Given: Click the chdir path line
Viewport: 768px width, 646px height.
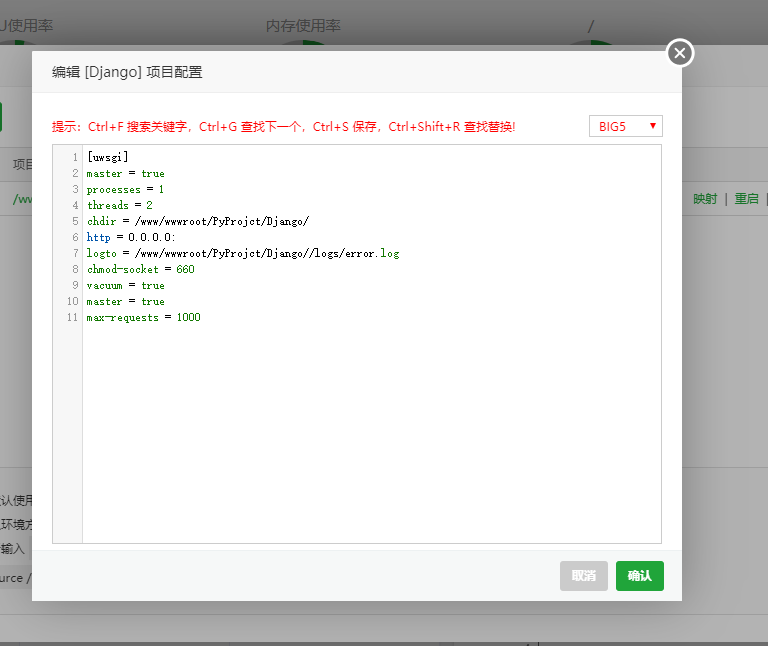Looking at the screenshot, I should 198,221.
